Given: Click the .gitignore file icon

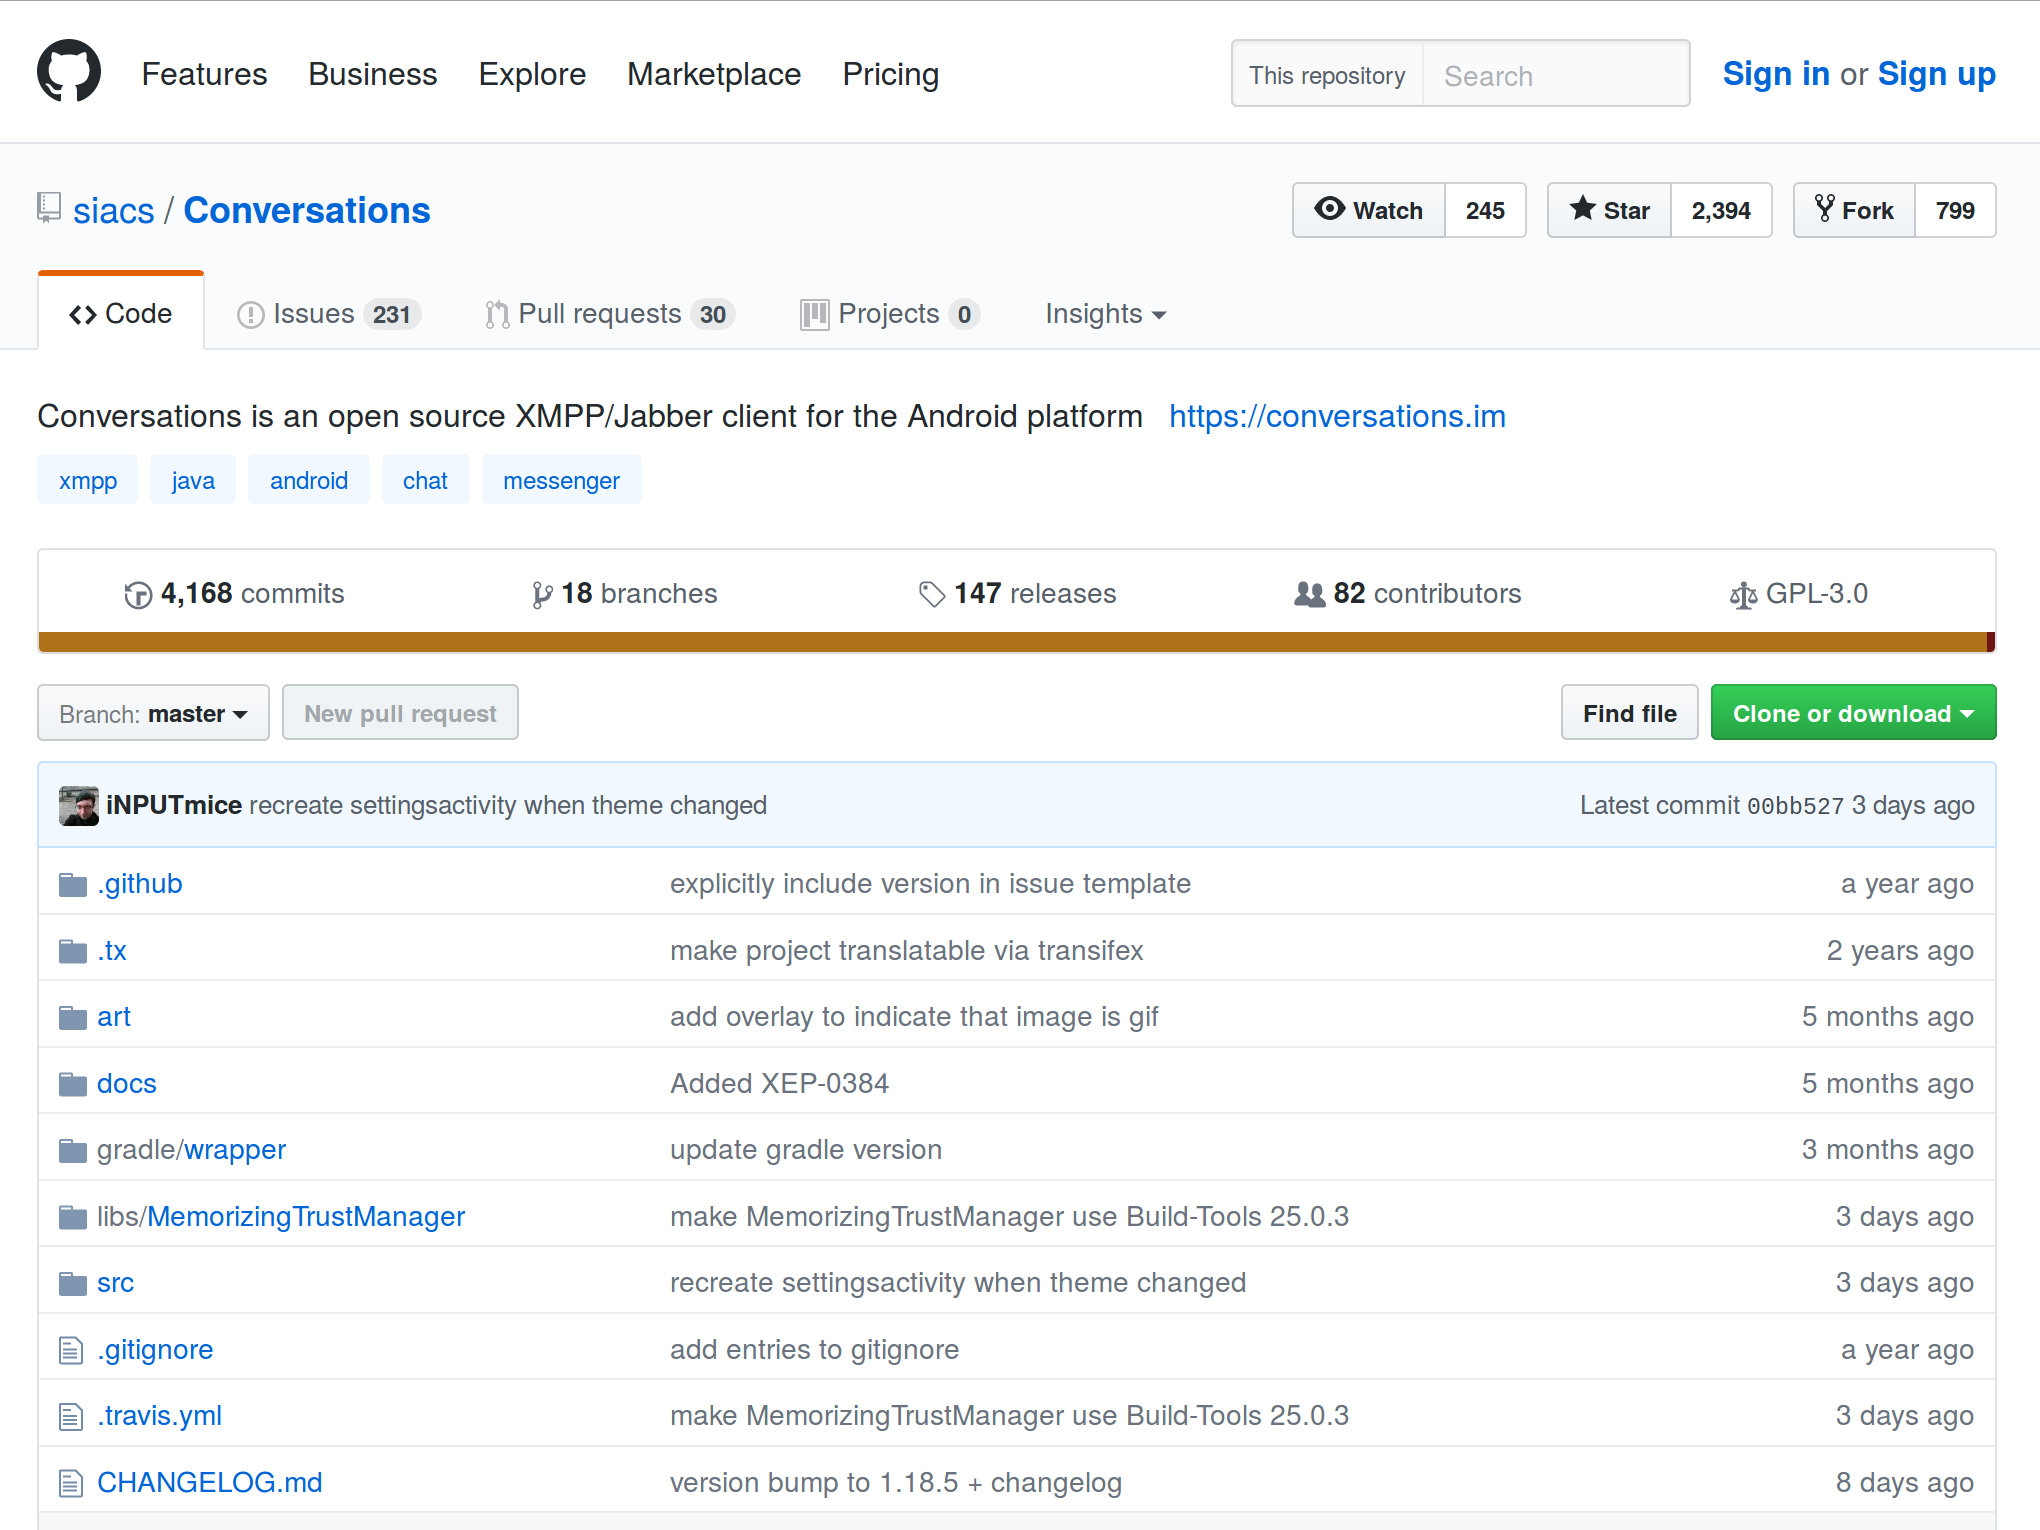Looking at the screenshot, I should [71, 1350].
